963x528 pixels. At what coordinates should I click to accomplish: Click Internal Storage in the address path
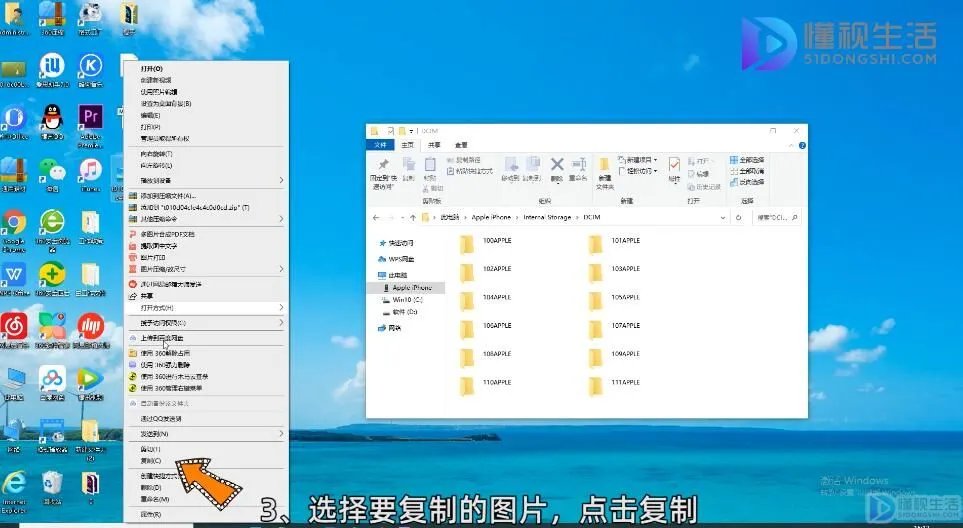click(x=547, y=217)
